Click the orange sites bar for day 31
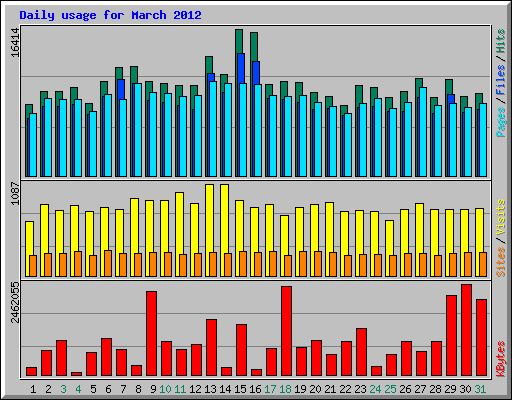 click(x=483, y=264)
